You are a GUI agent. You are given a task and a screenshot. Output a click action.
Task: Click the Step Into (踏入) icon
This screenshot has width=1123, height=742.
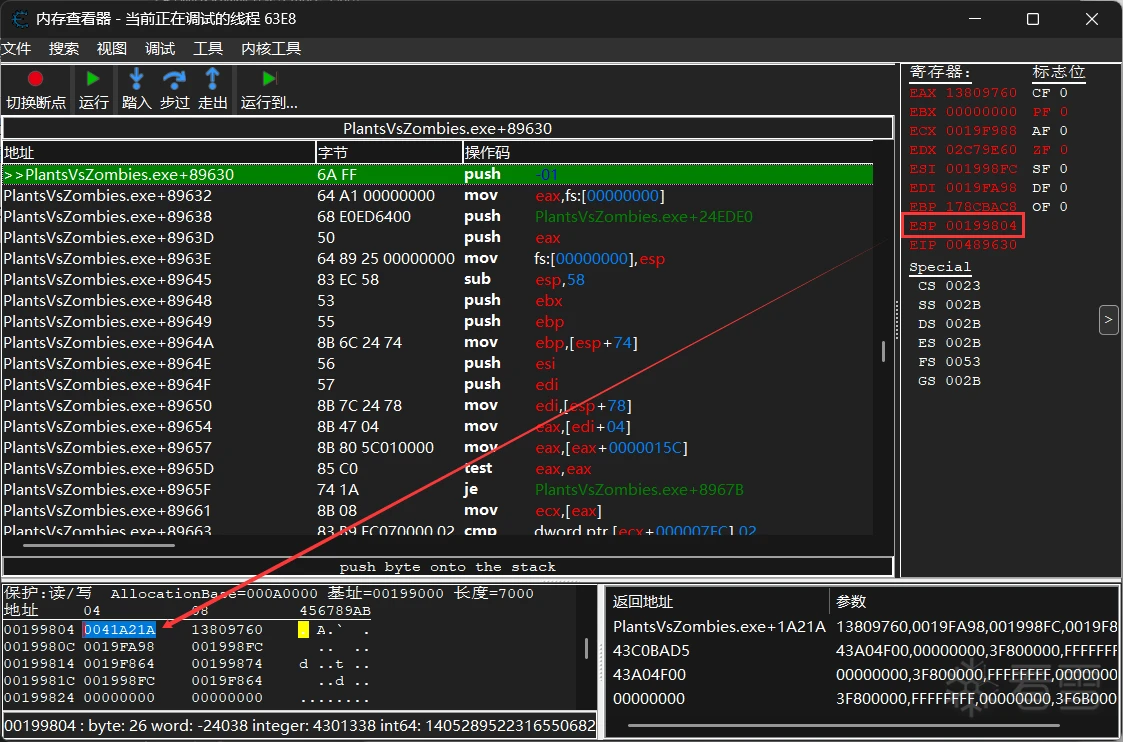pyautogui.click(x=136, y=79)
